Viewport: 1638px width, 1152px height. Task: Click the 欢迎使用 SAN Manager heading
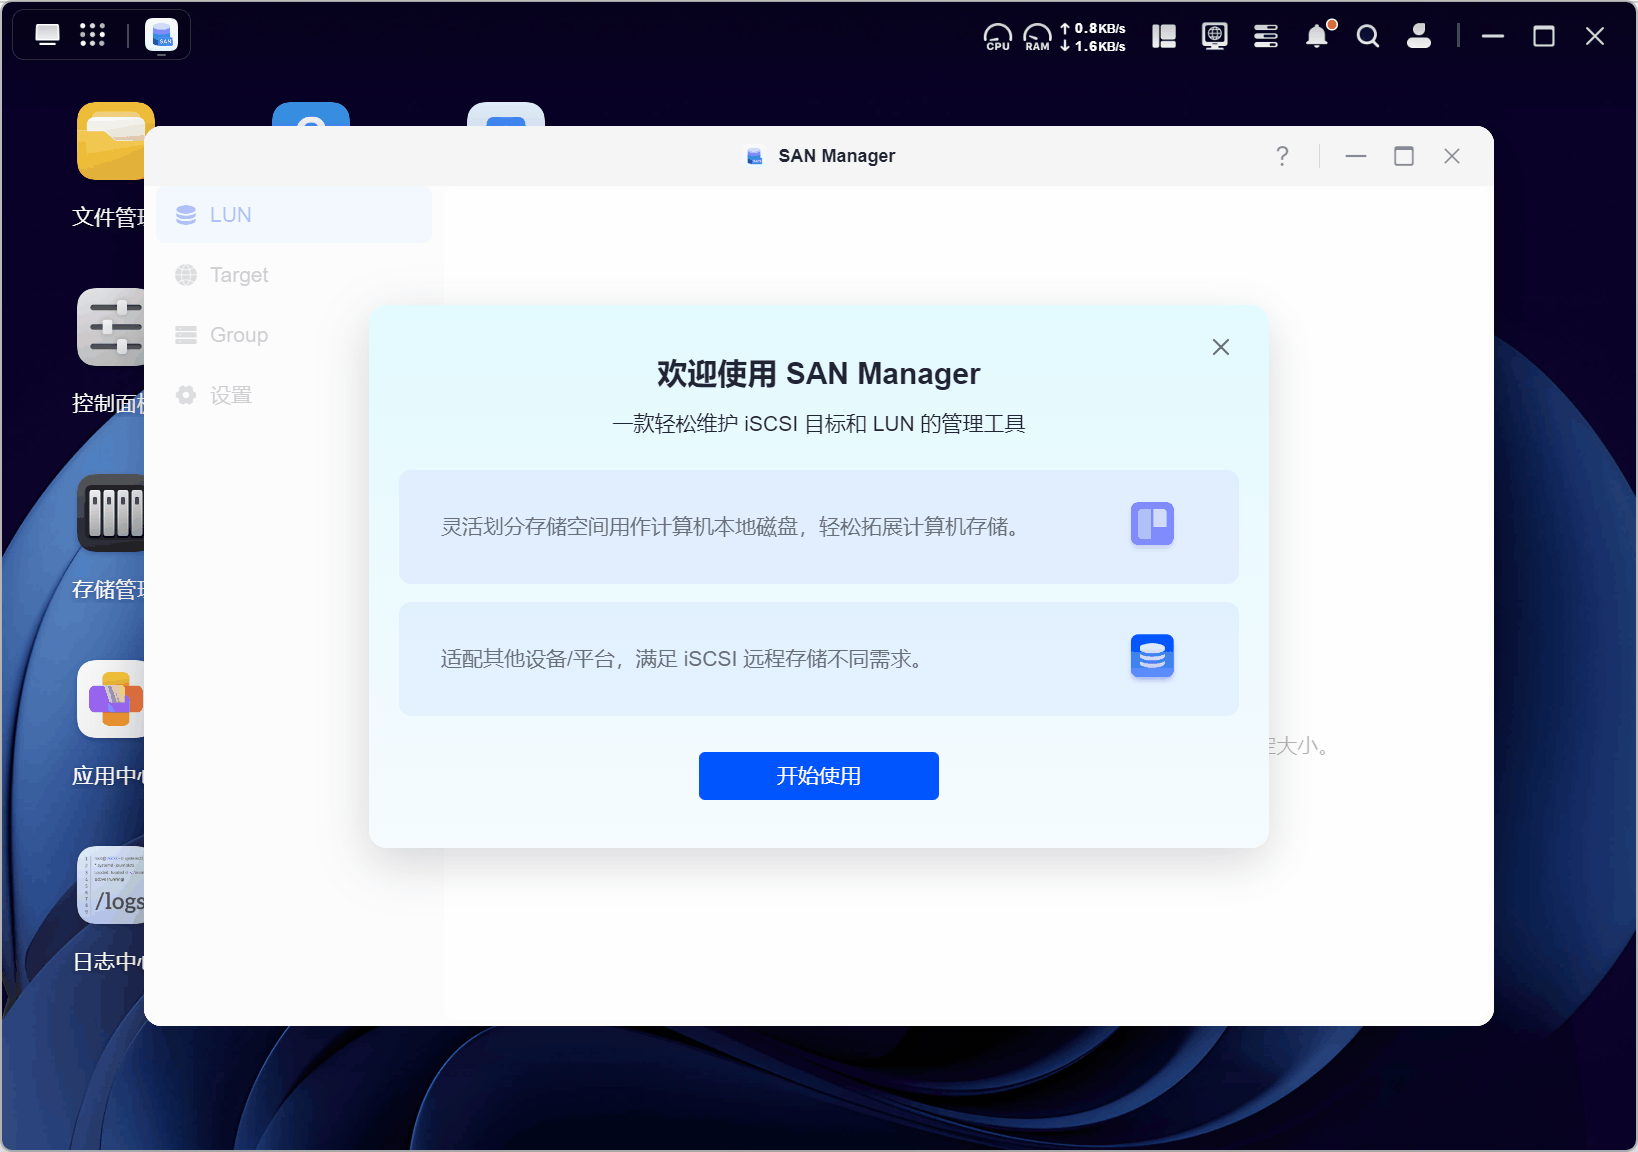pos(819,374)
